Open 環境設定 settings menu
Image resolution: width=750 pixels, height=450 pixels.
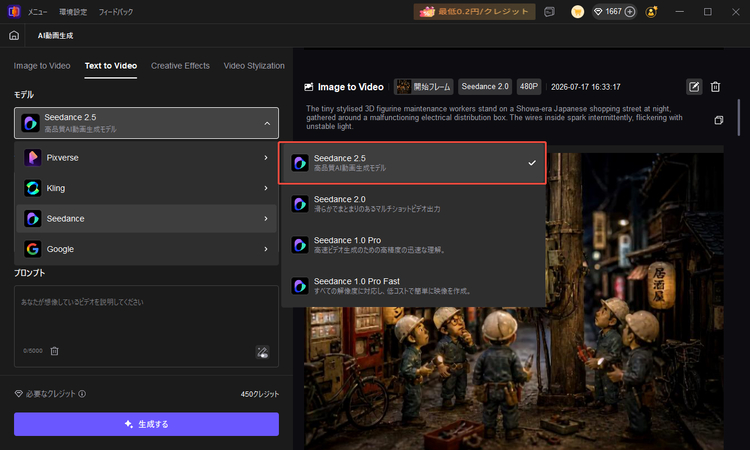[x=73, y=12]
